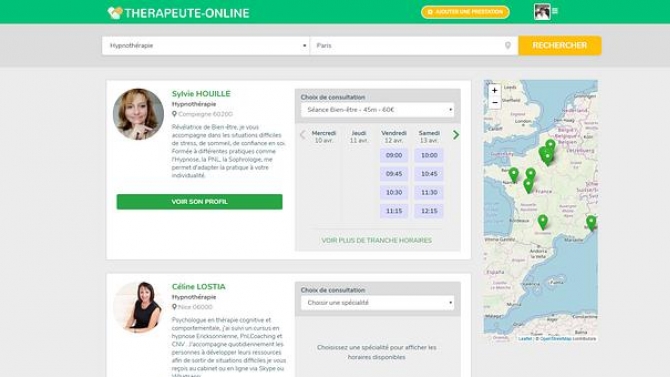670x377 pixels.
Task: Click the Compiègne 60200 location pin icon
Action: pos(174,114)
